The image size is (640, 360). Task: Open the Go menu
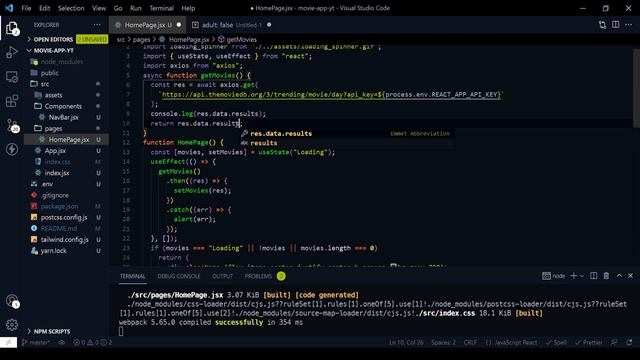[x=118, y=8]
